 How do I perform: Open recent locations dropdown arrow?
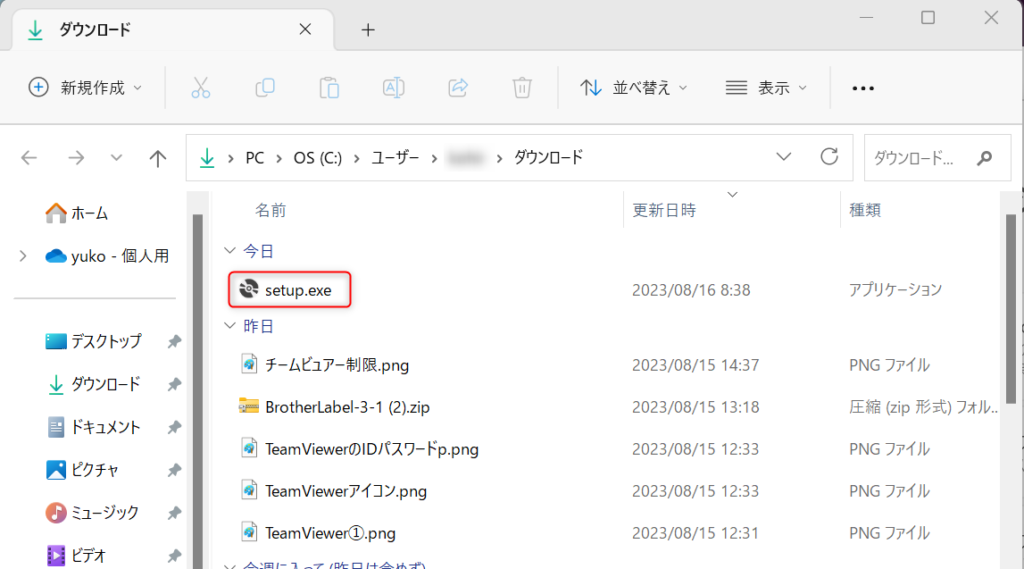(116, 157)
